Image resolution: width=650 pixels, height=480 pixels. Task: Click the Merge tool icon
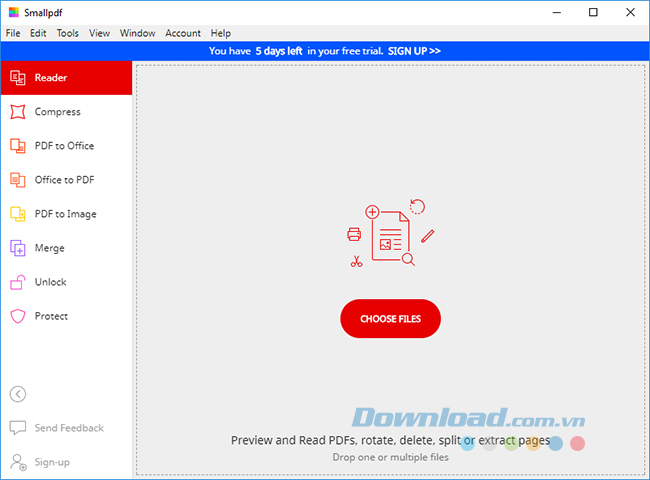17,248
